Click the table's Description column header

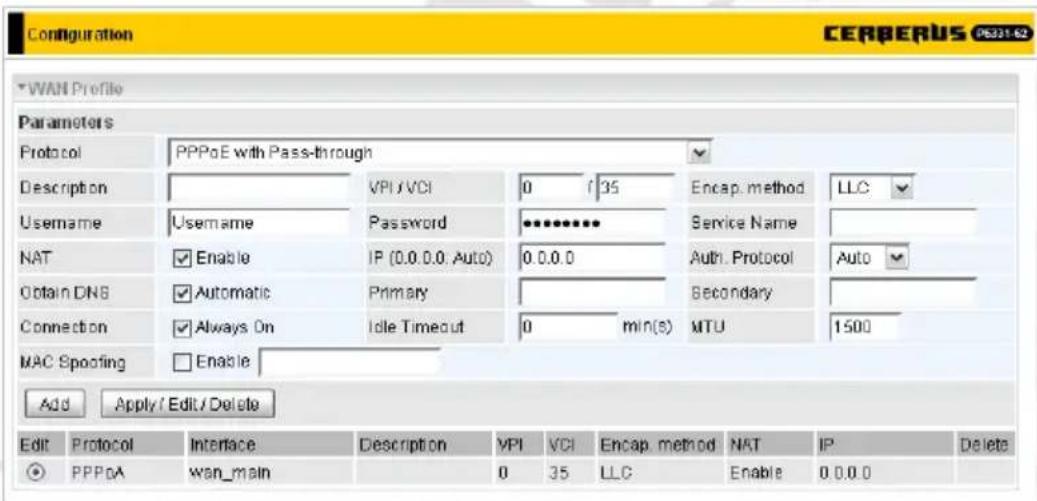(x=403, y=445)
